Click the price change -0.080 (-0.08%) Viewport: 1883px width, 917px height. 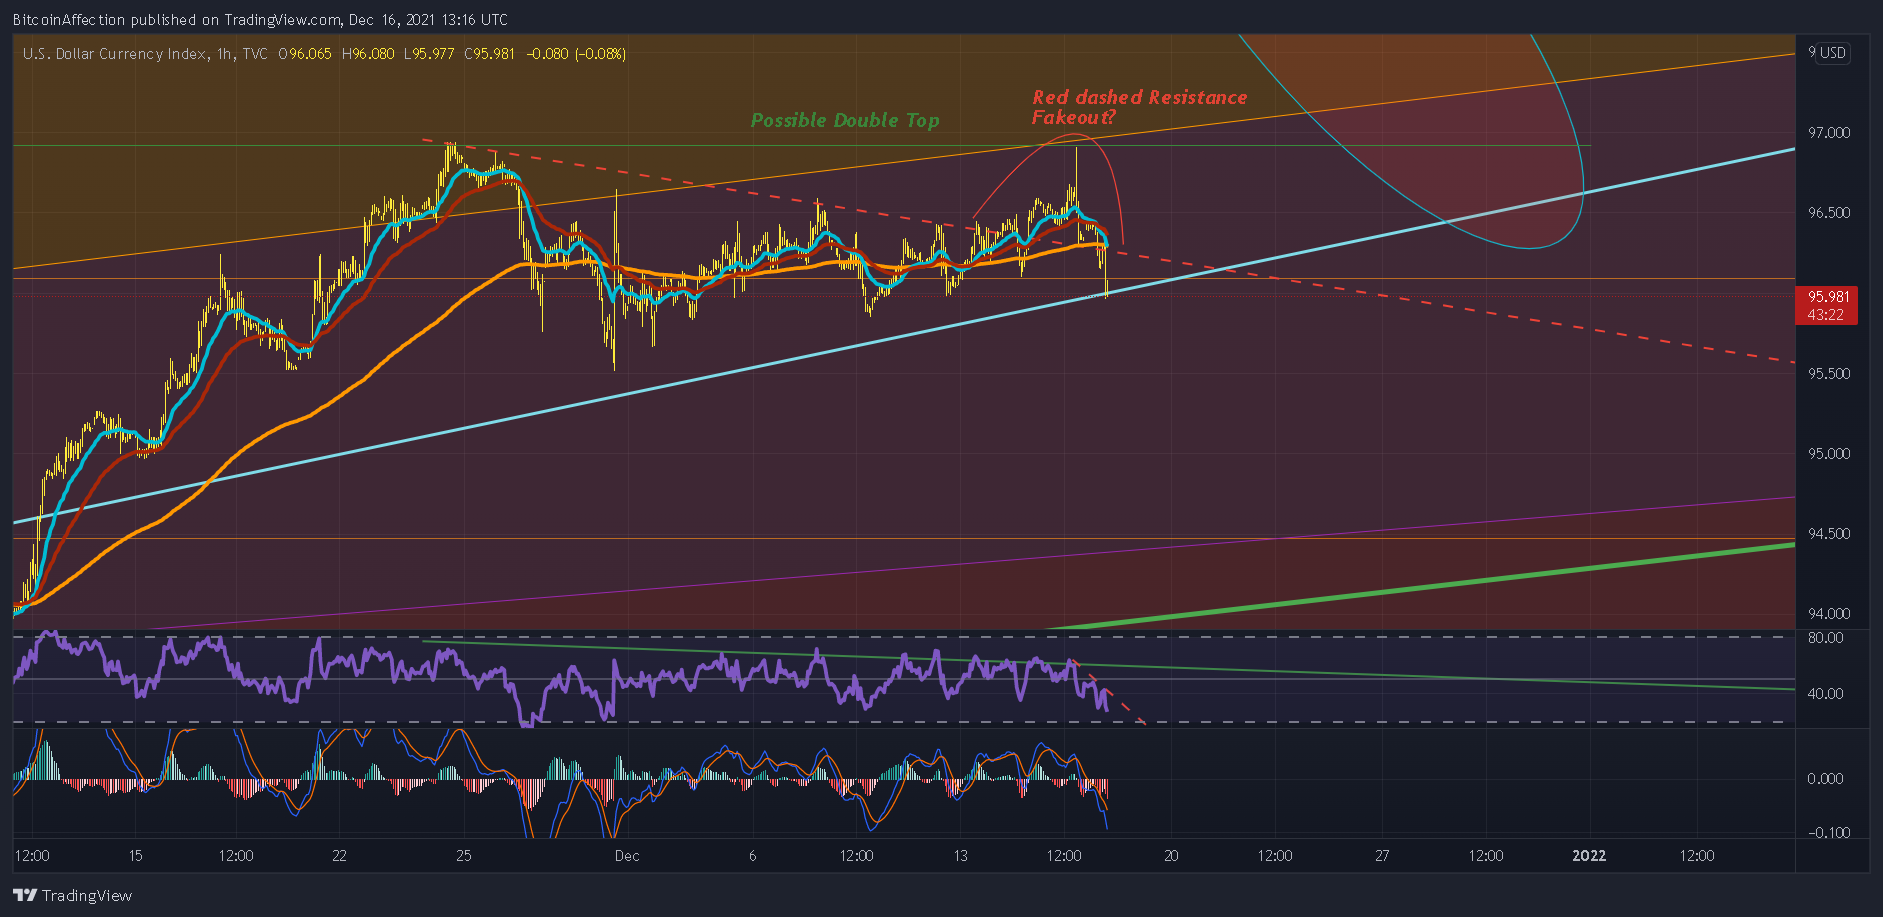pos(576,53)
